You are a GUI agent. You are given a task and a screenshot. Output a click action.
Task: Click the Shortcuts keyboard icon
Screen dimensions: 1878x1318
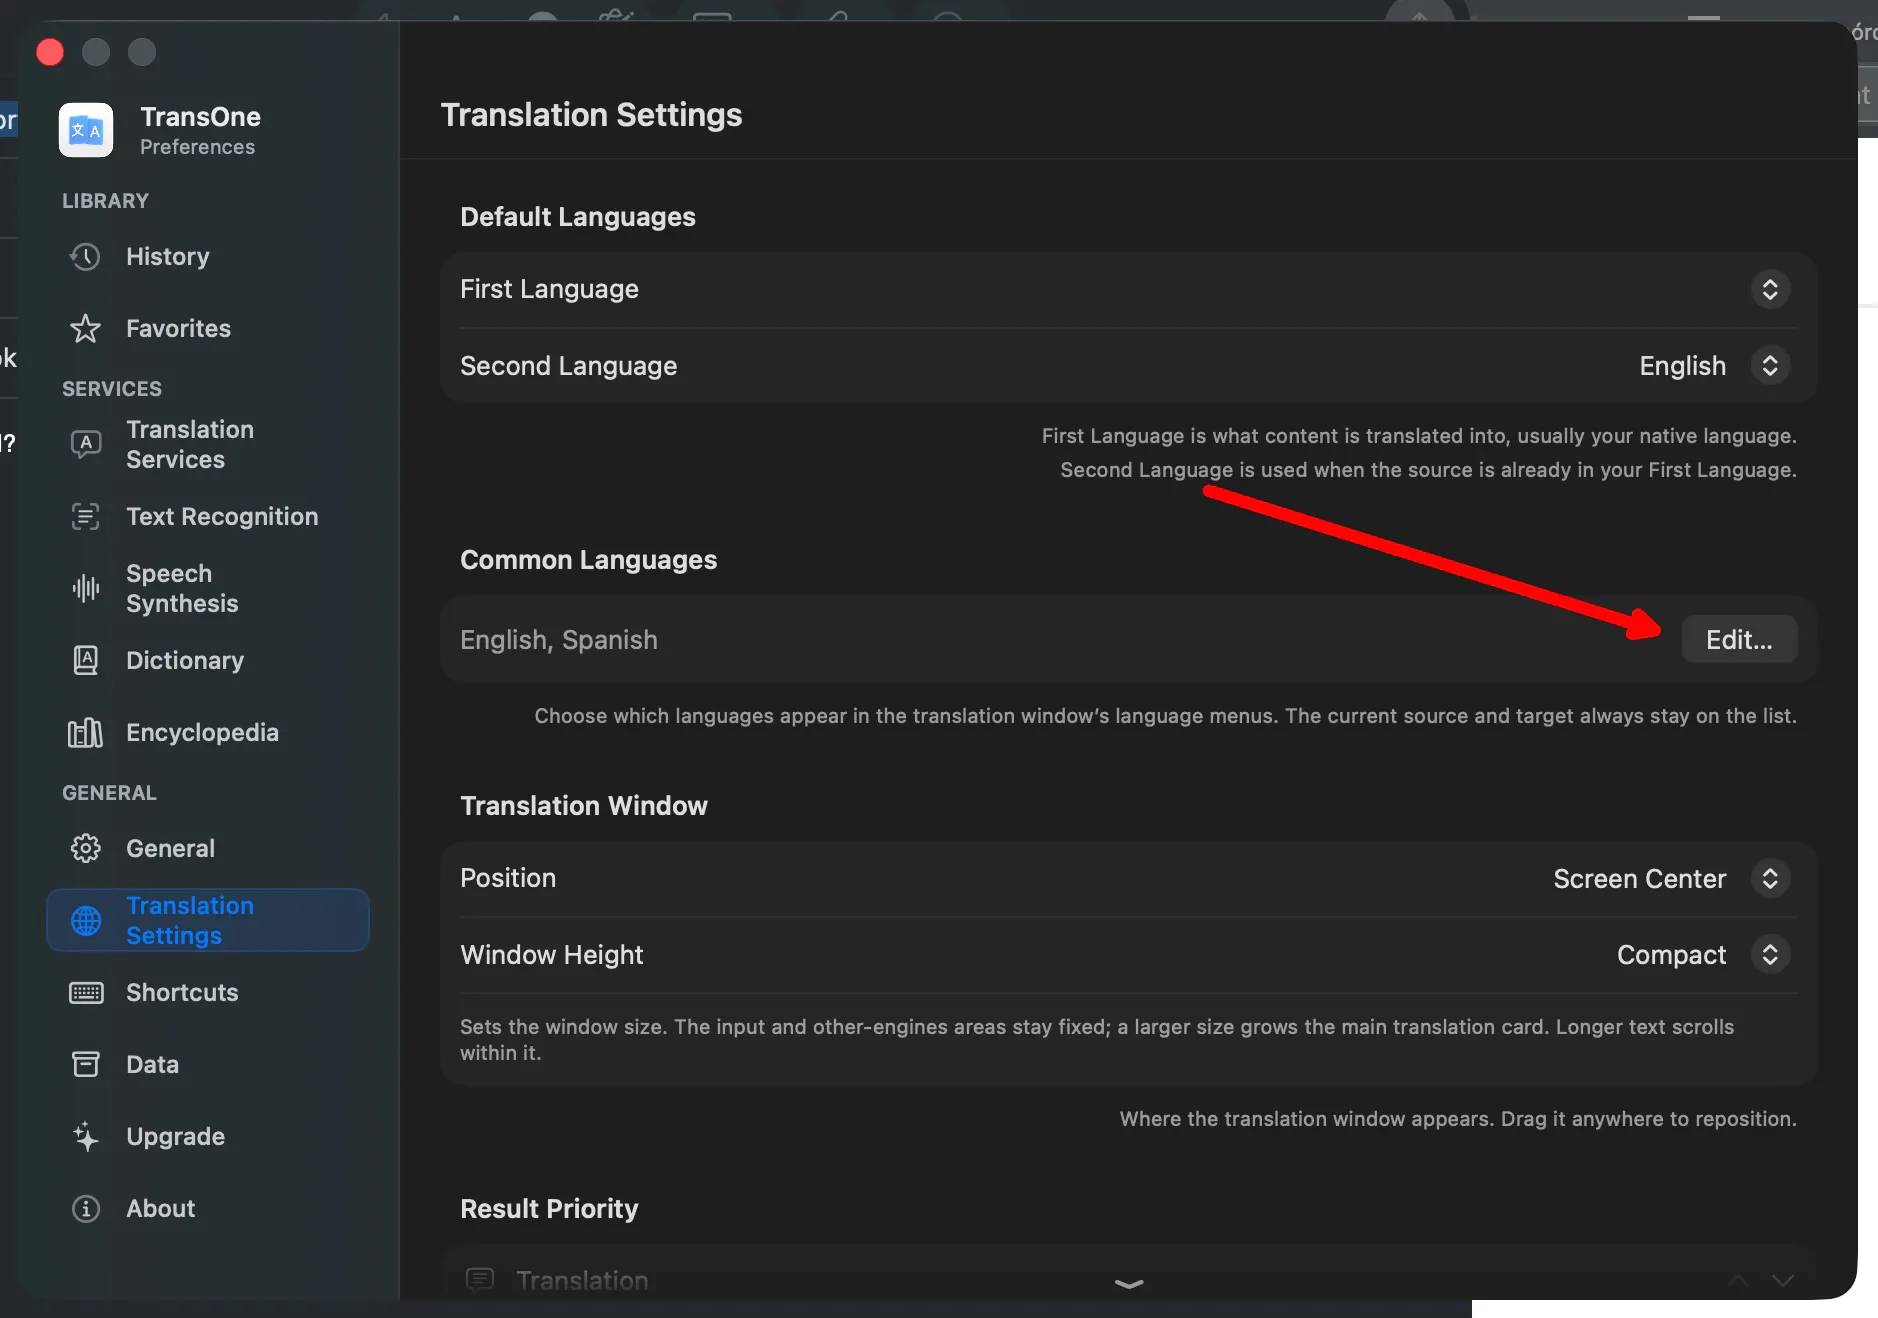pyautogui.click(x=86, y=993)
